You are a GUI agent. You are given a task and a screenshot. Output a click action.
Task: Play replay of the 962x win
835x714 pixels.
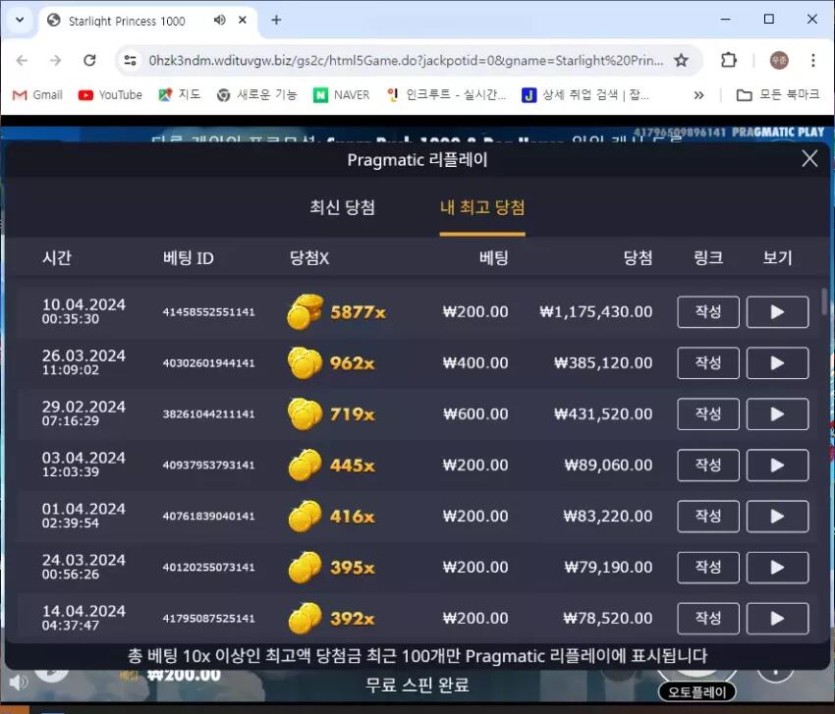(x=777, y=363)
